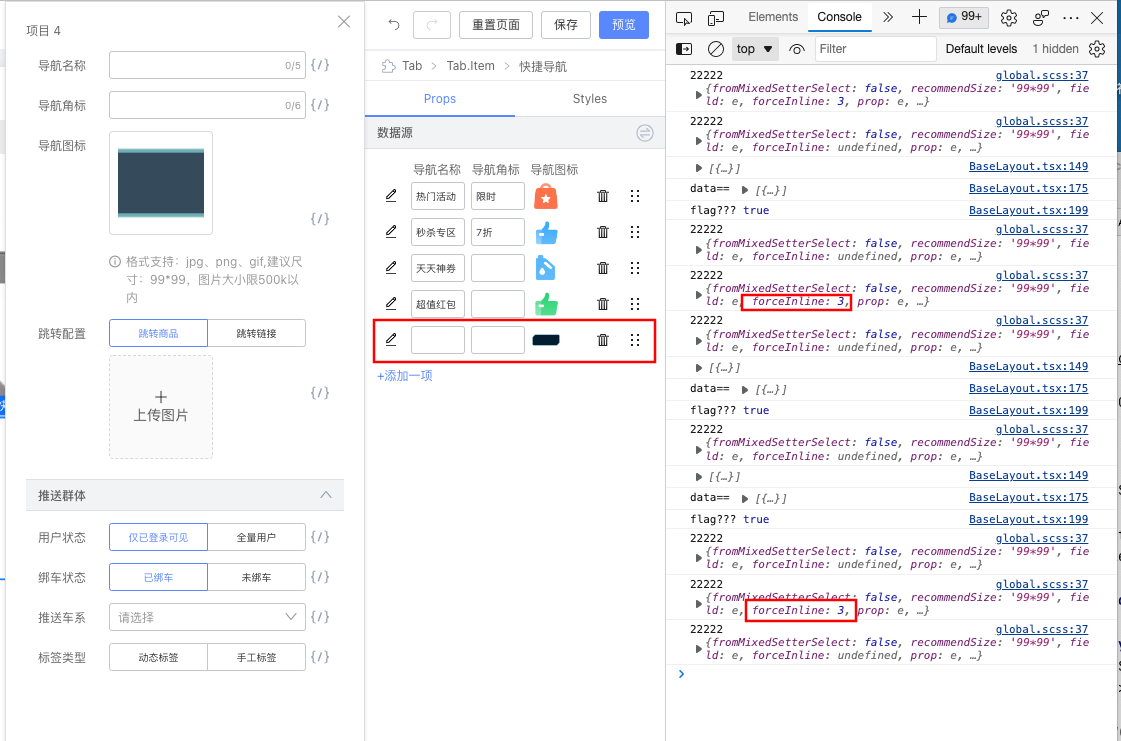Open the 推送车系 请选择 dropdown
Viewport: 1121px width, 741px height.
[206, 617]
